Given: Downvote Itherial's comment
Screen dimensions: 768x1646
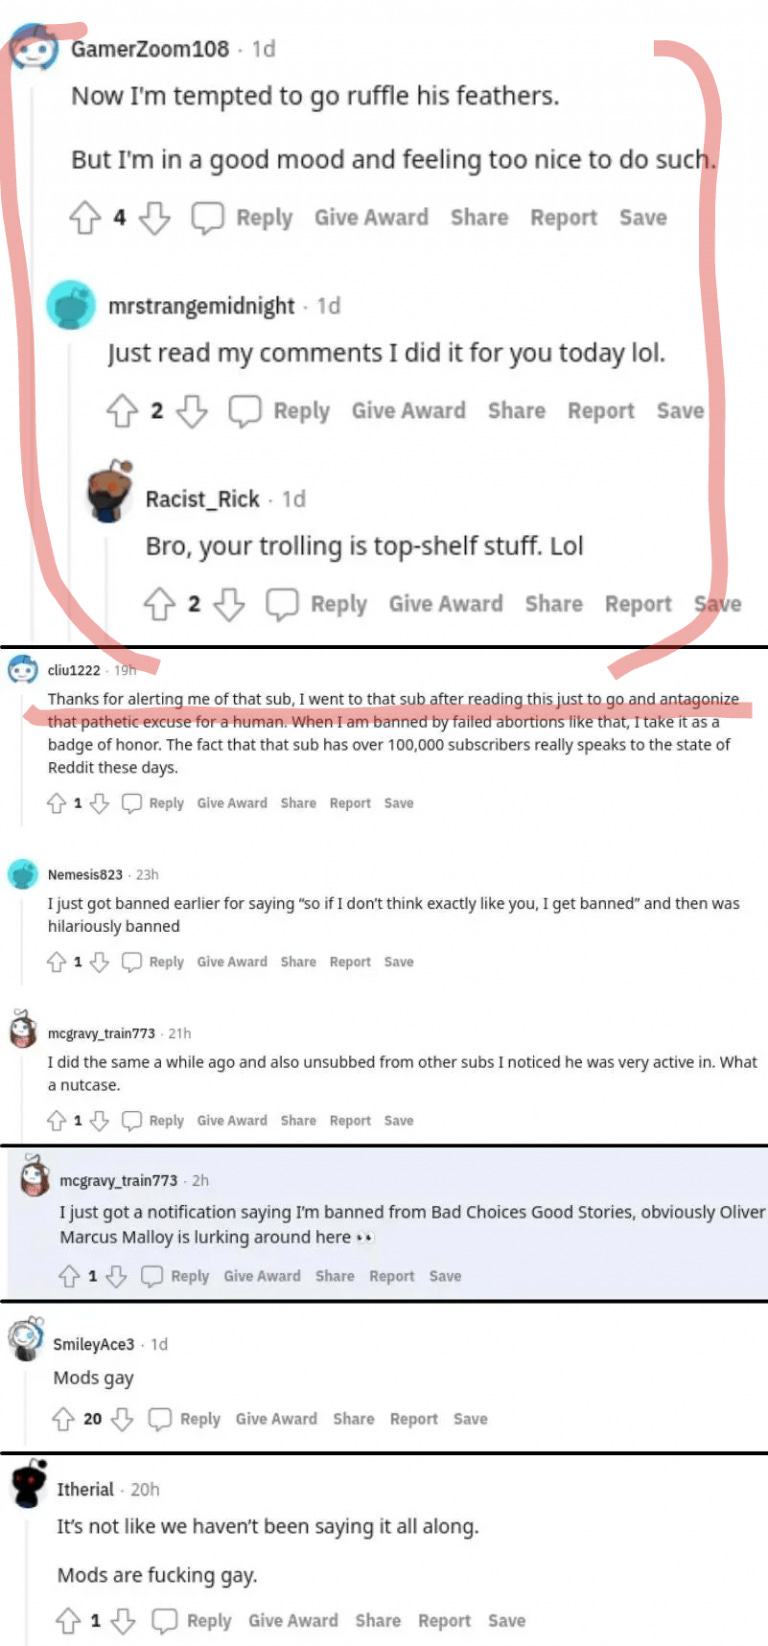Looking at the screenshot, I should pos(123,1621).
